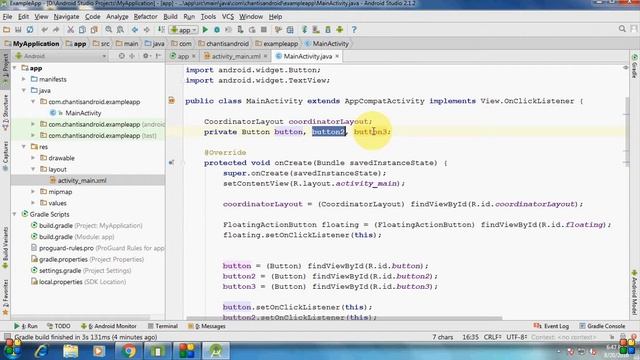Click the Replace toolbar icon
Viewport: 640px width, 360px height.
(x=120, y=29)
